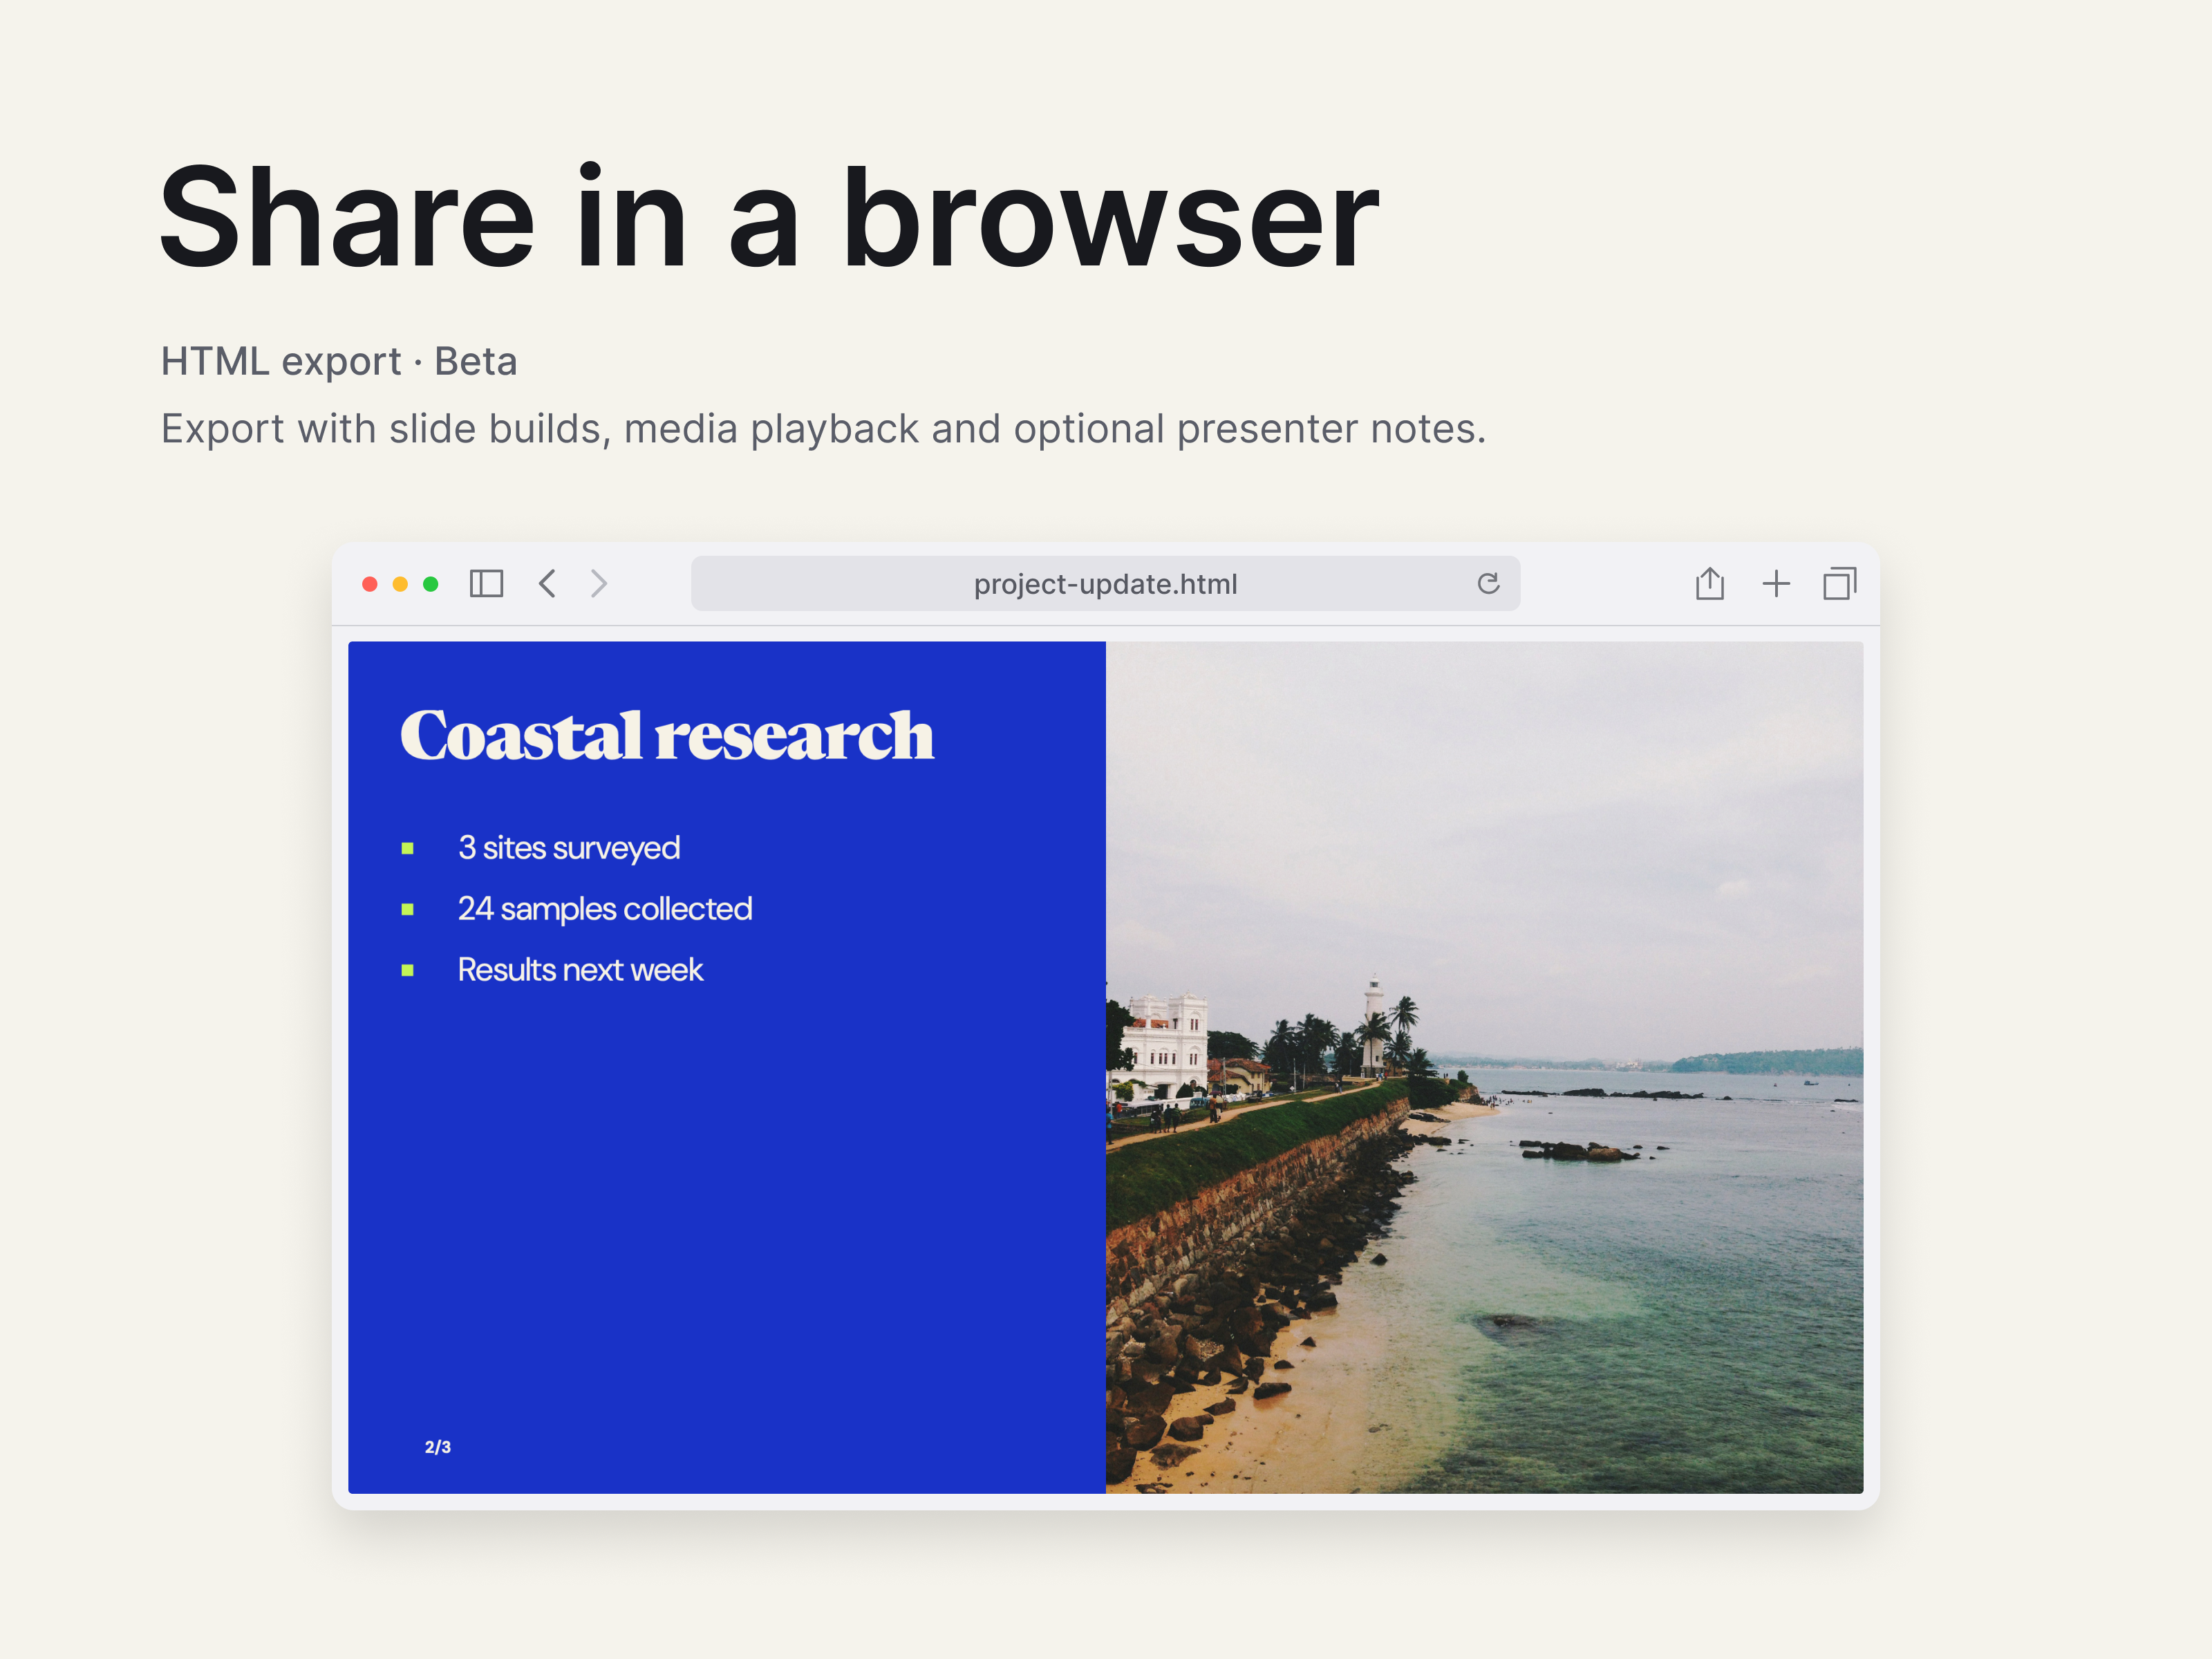Click the 'HTML export · Beta' subtitle
This screenshot has height=1659, width=2212.
pos(339,361)
